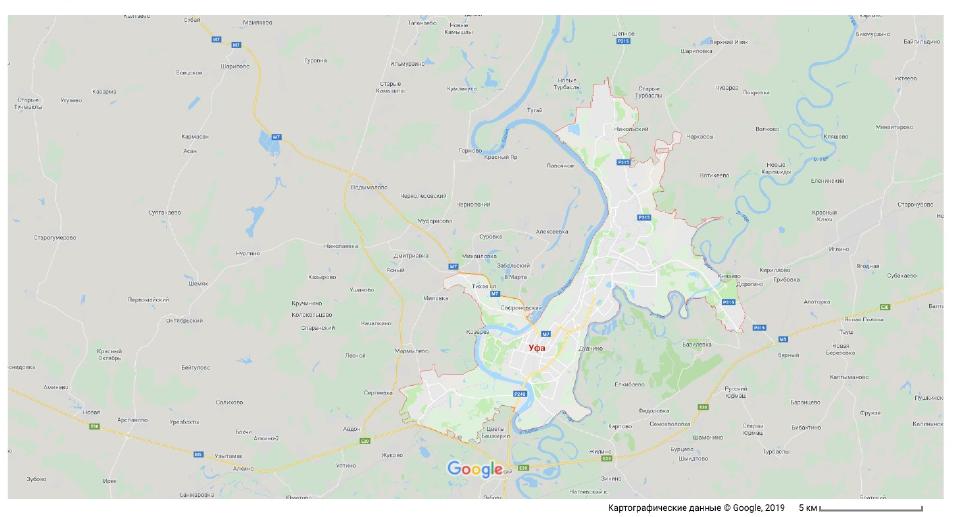Select the Шарипово village label
This screenshot has height=517, width=953.
235,66
